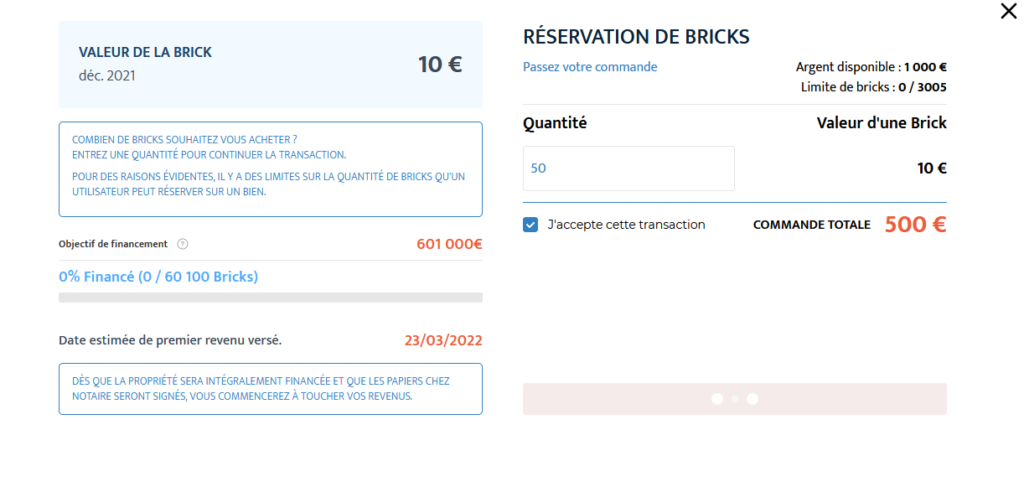Screen dimensions: 1024x492
Task: Click the 23/03/2022 estimated date
Action: [x=443, y=340]
